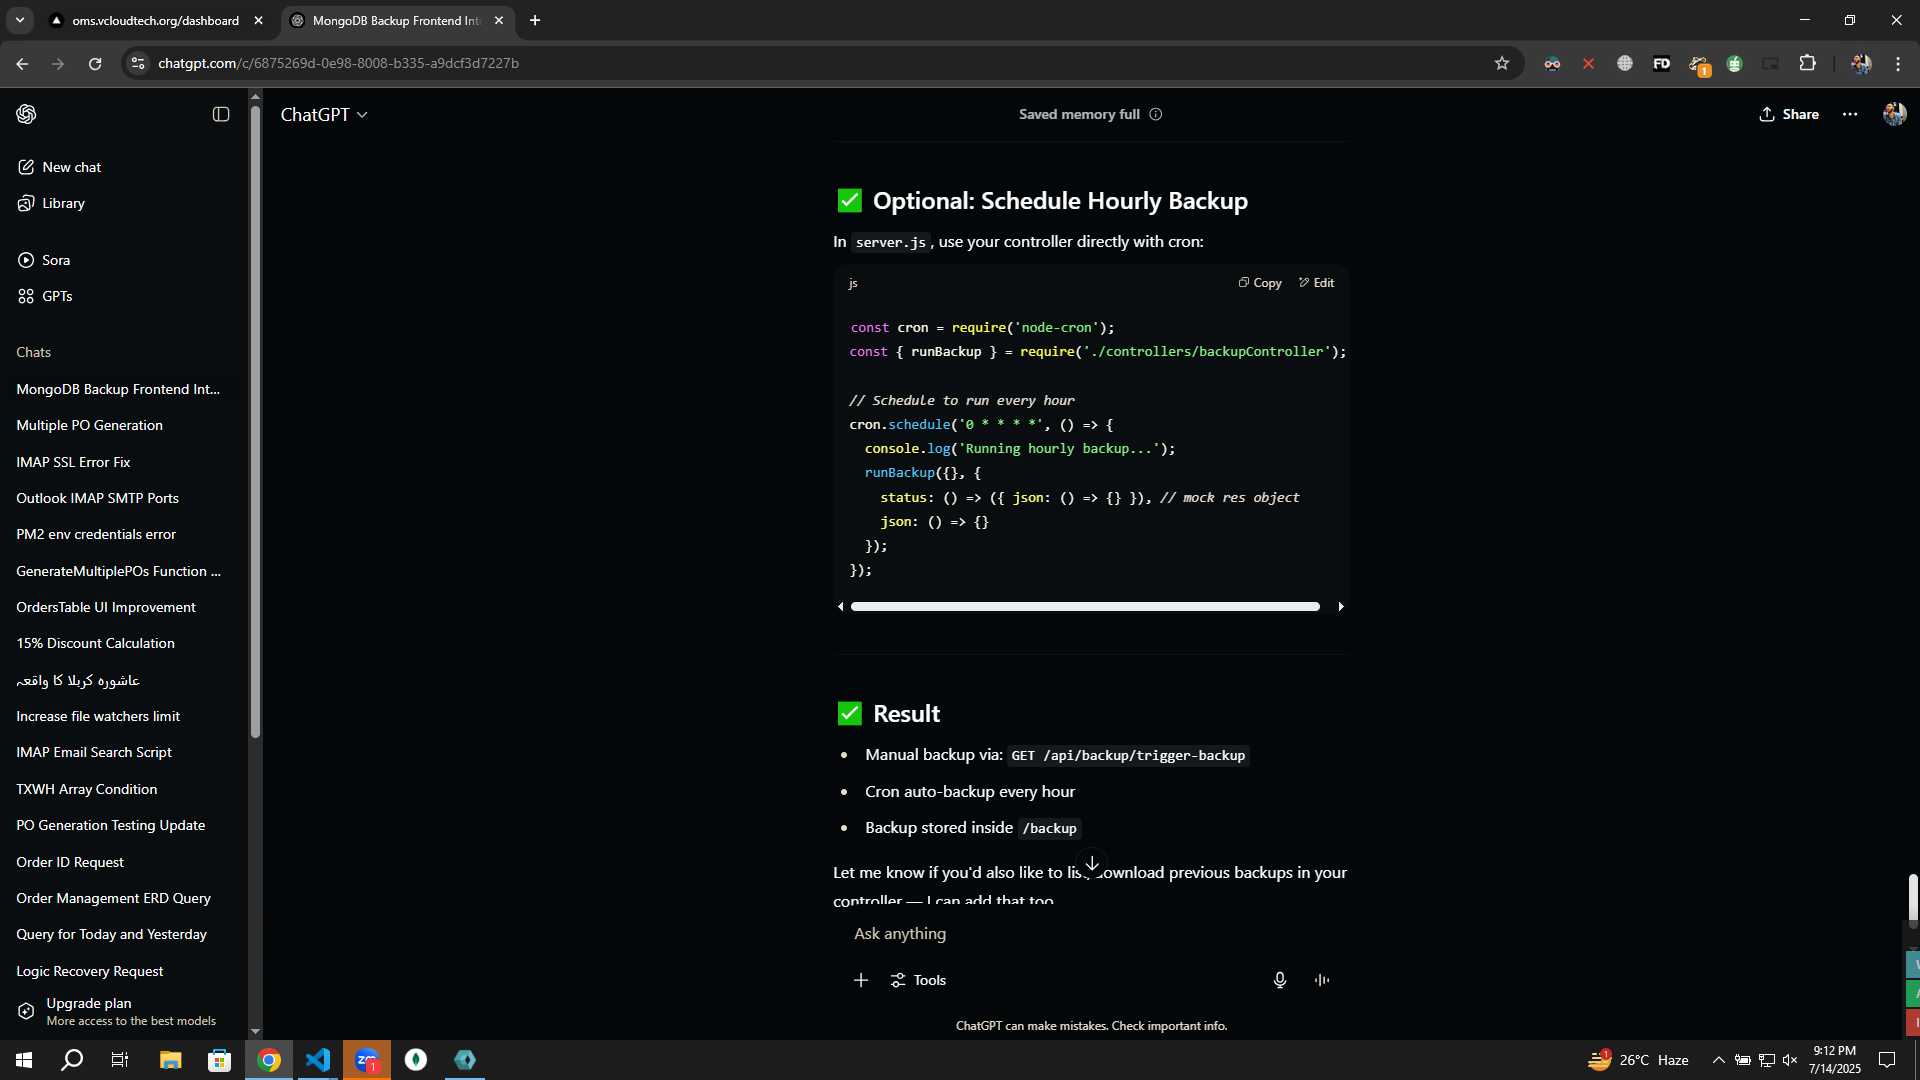Open the ChatGPT profile avatar menu
This screenshot has width=1920, height=1080.
[1894, 114]
